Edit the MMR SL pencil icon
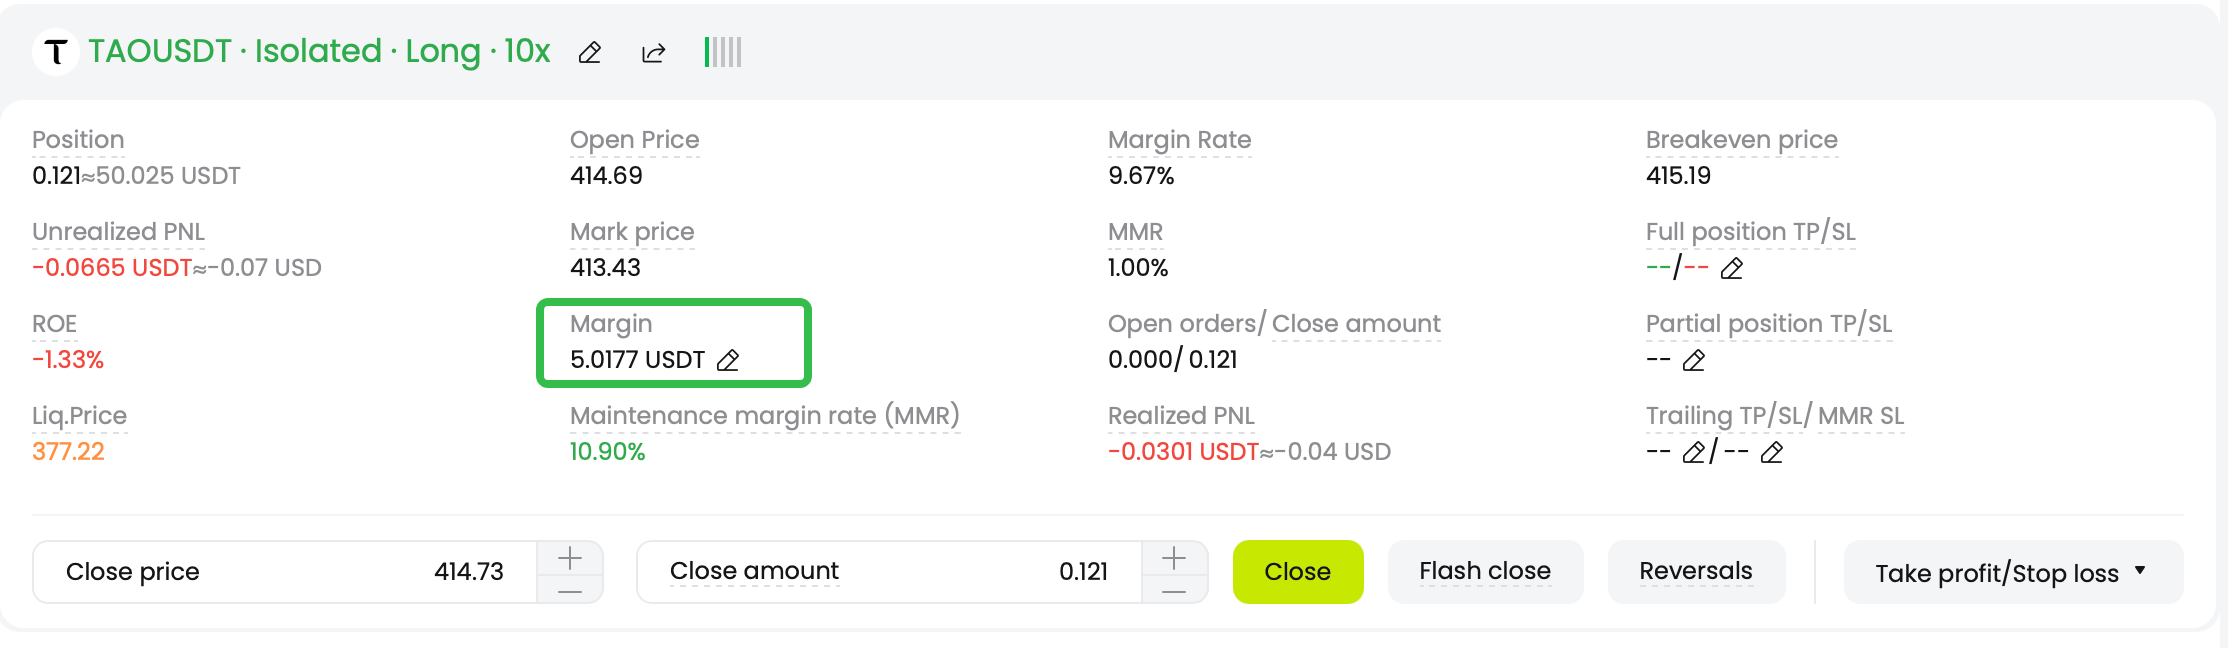 (x=1772, y=452)
